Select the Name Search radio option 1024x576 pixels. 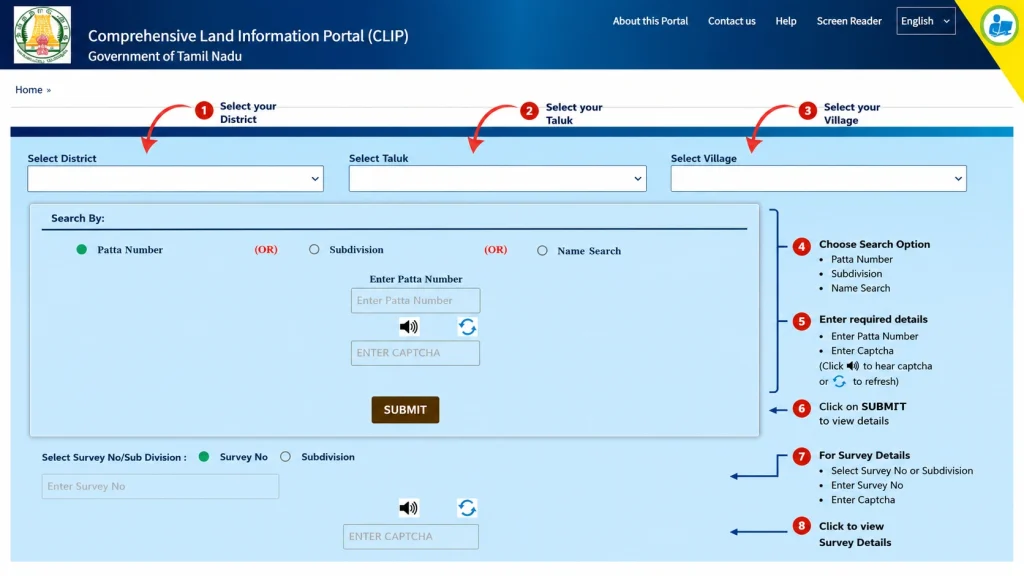point(542,250)
